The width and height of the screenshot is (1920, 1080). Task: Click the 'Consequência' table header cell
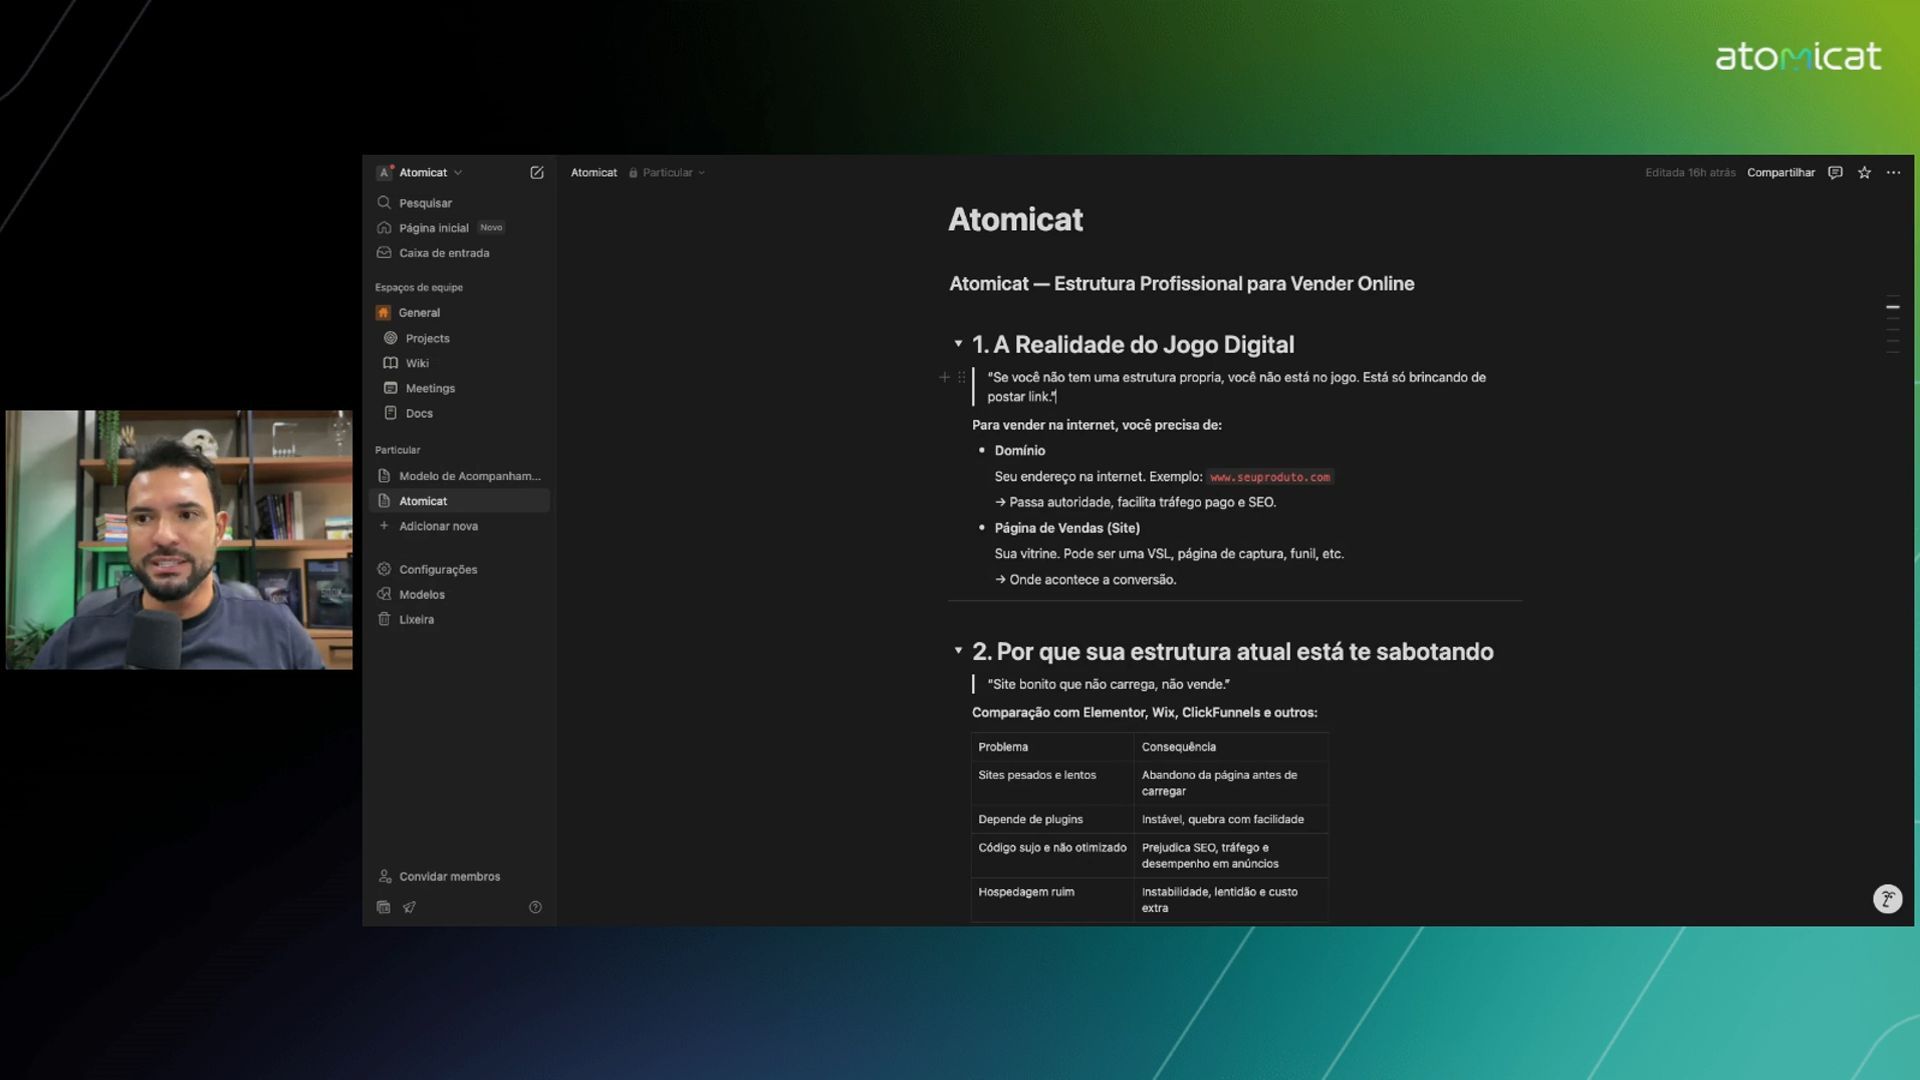pyautogui.click(x=1231, y=747)
